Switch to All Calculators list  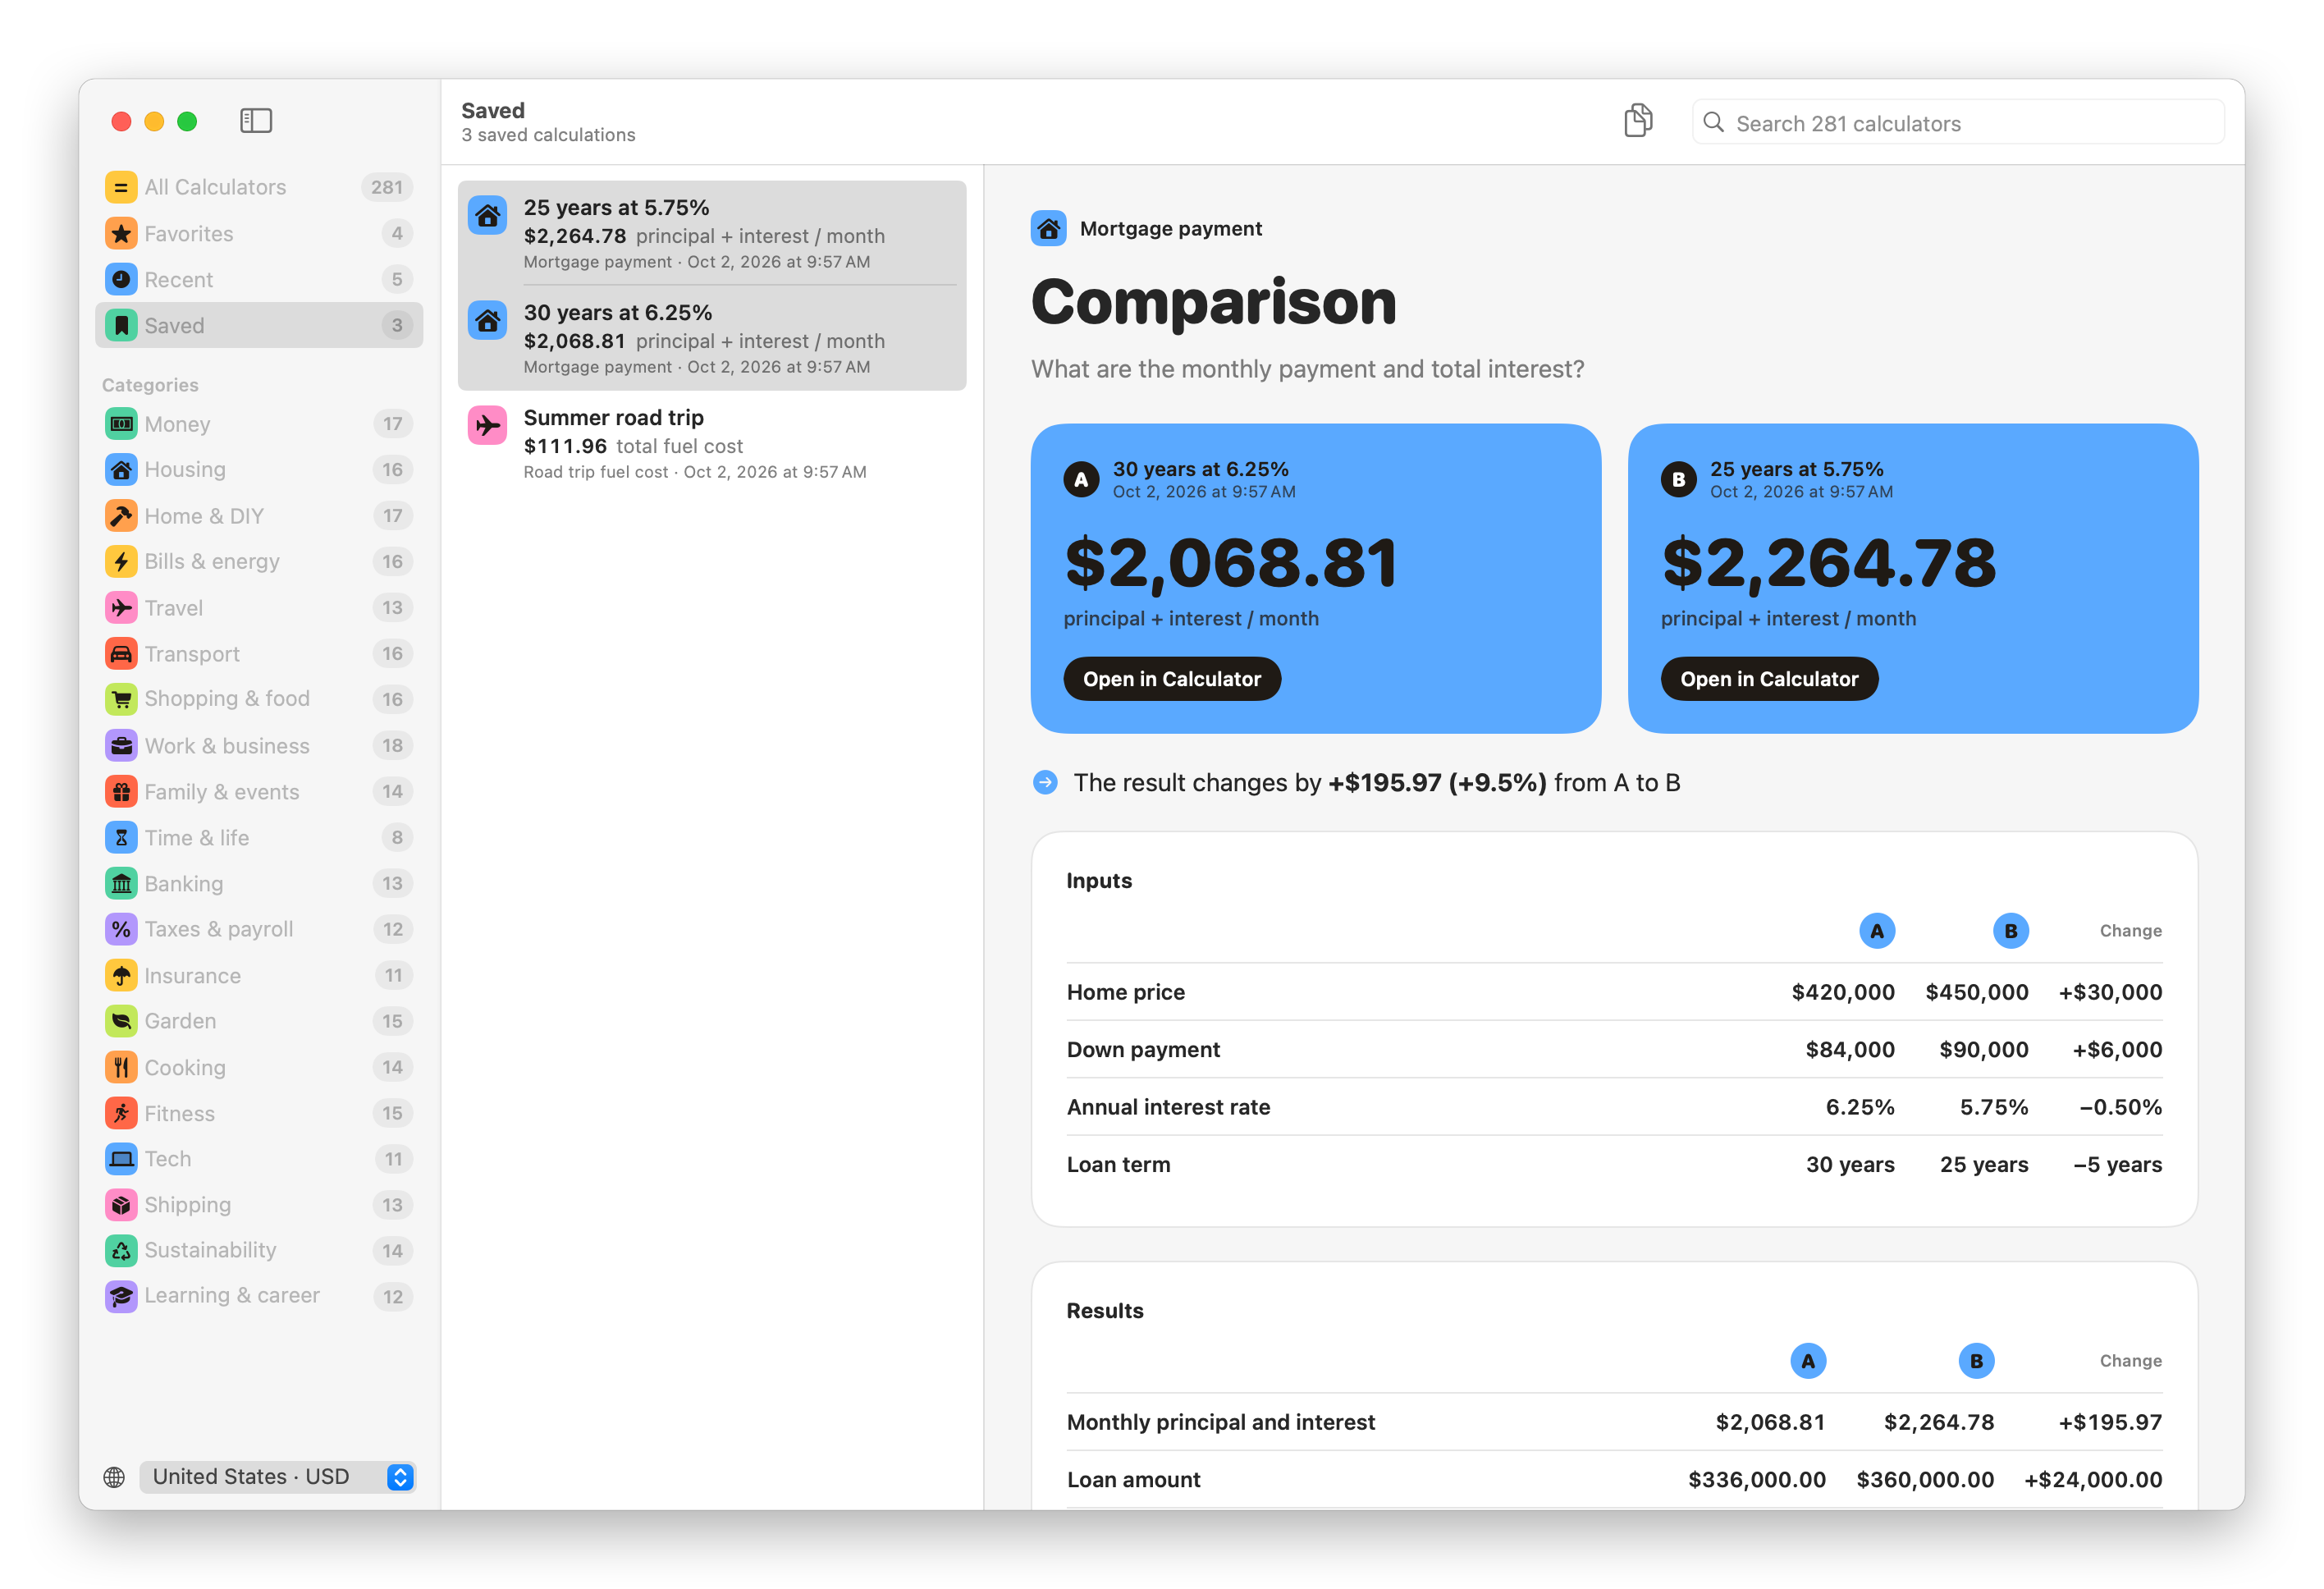coord(259,187)
